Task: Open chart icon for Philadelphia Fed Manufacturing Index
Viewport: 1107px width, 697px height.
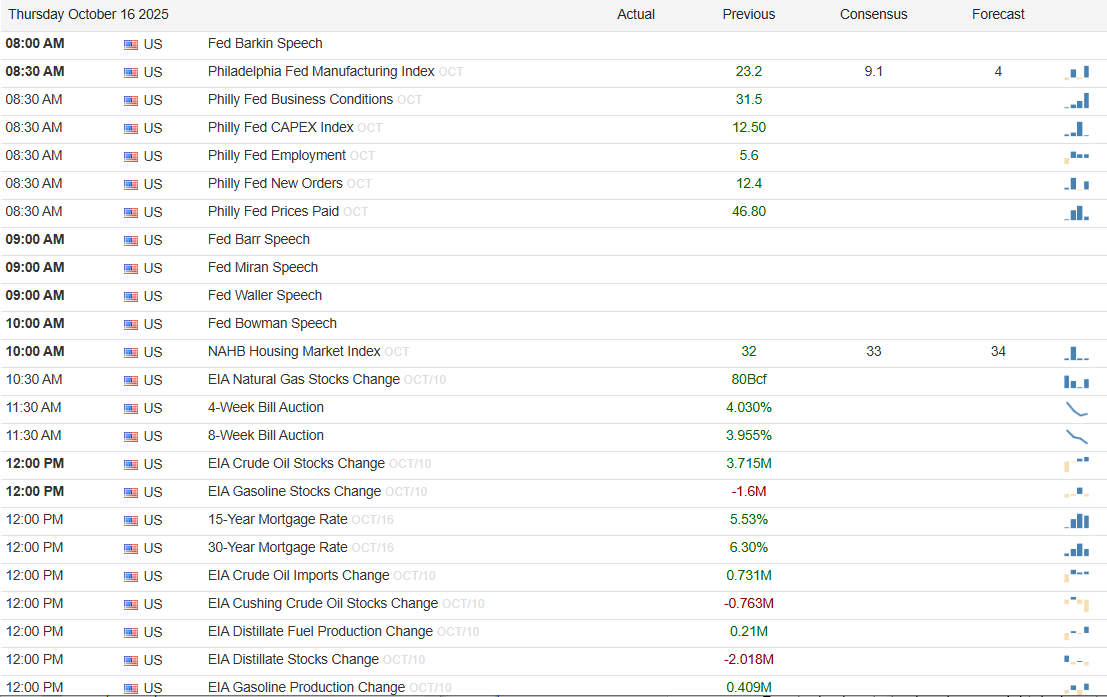Action: (x=1077, y=72)
